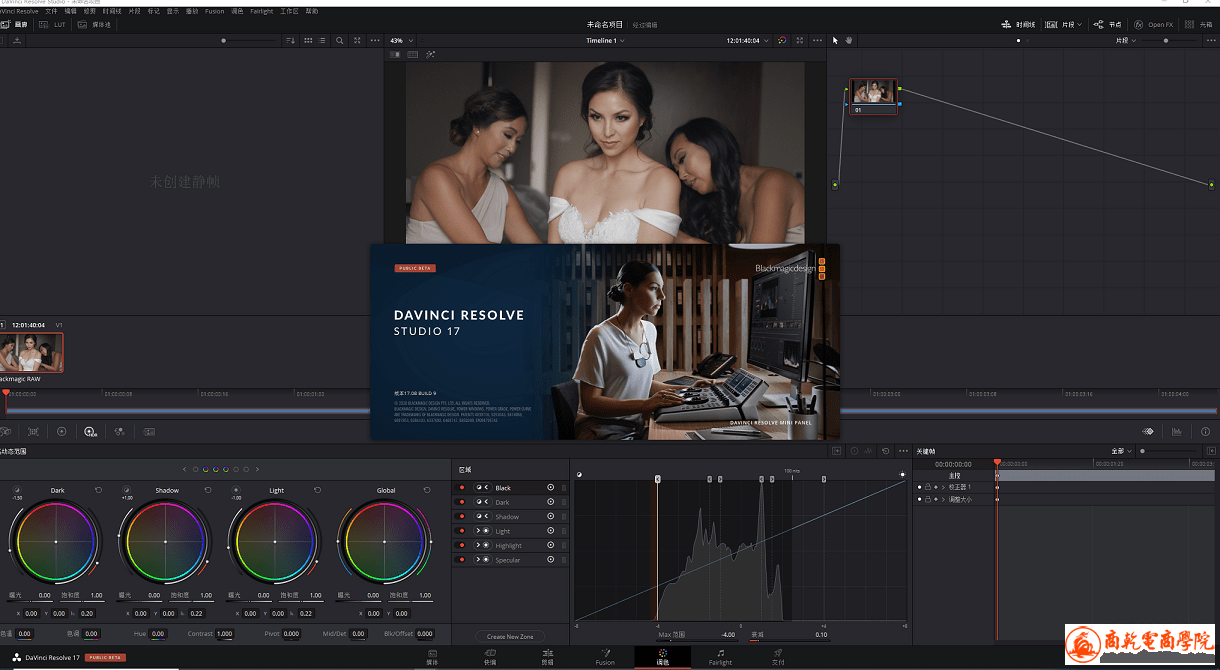Select the Blackmagic RAW clip thumbnail
The width and height of the screenshot is (1220, 670).
click(32, 352)
